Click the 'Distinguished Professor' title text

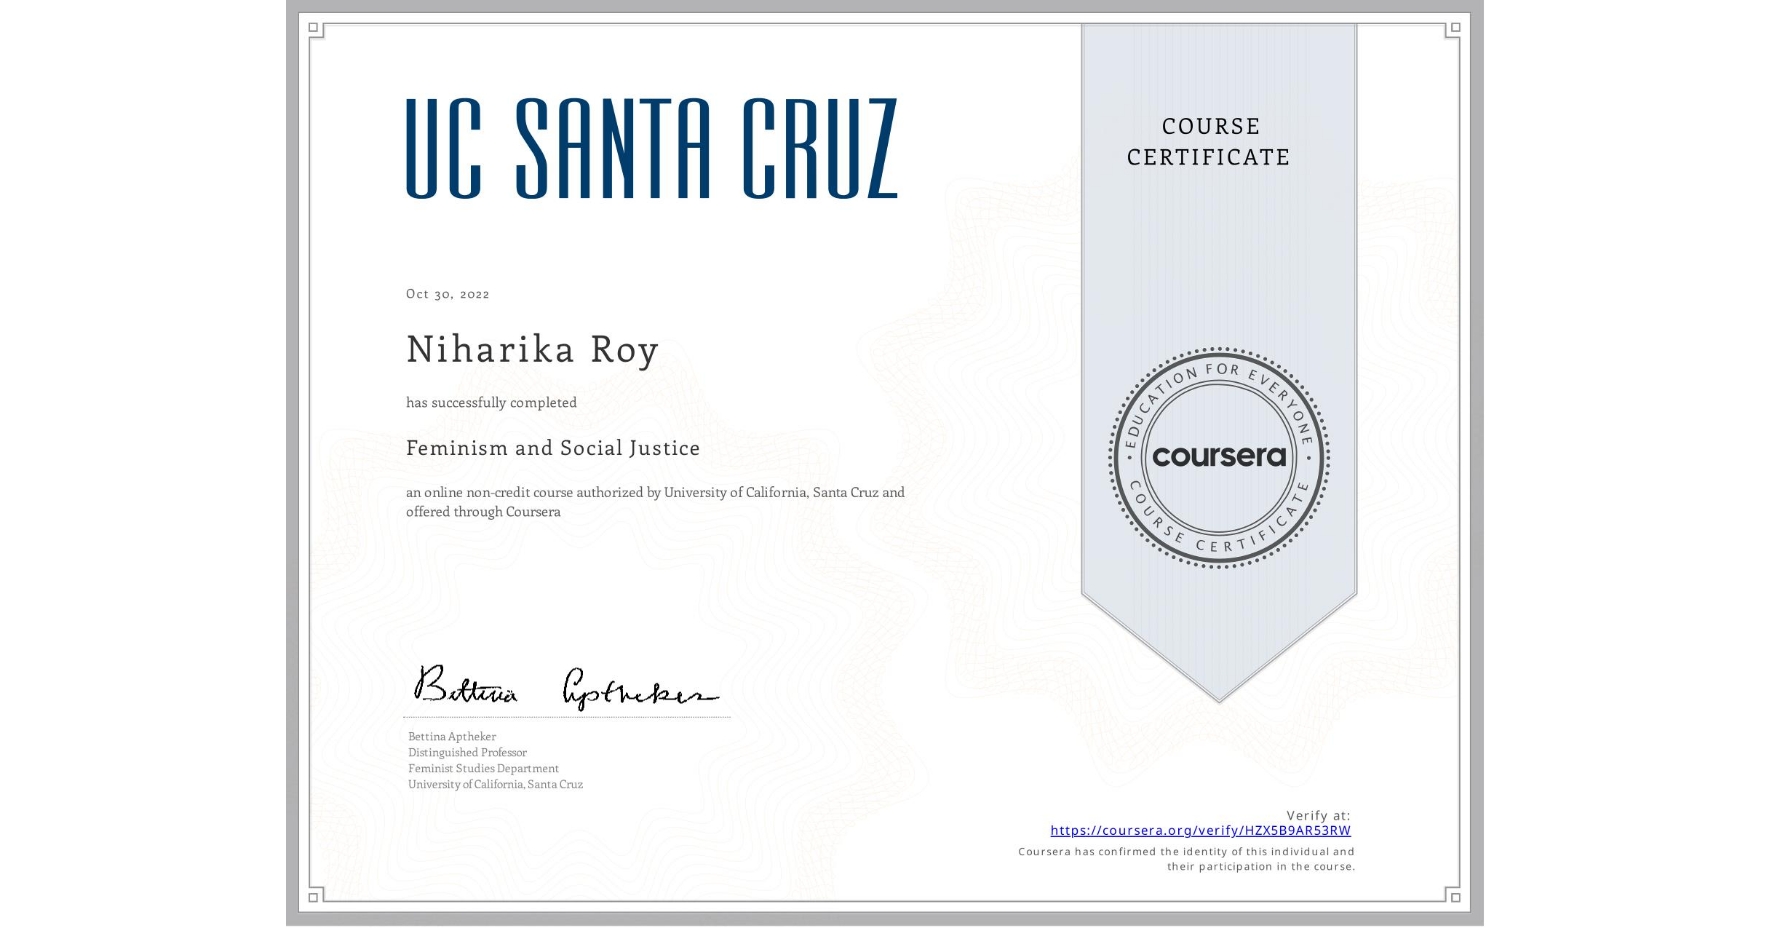[467, 752]
